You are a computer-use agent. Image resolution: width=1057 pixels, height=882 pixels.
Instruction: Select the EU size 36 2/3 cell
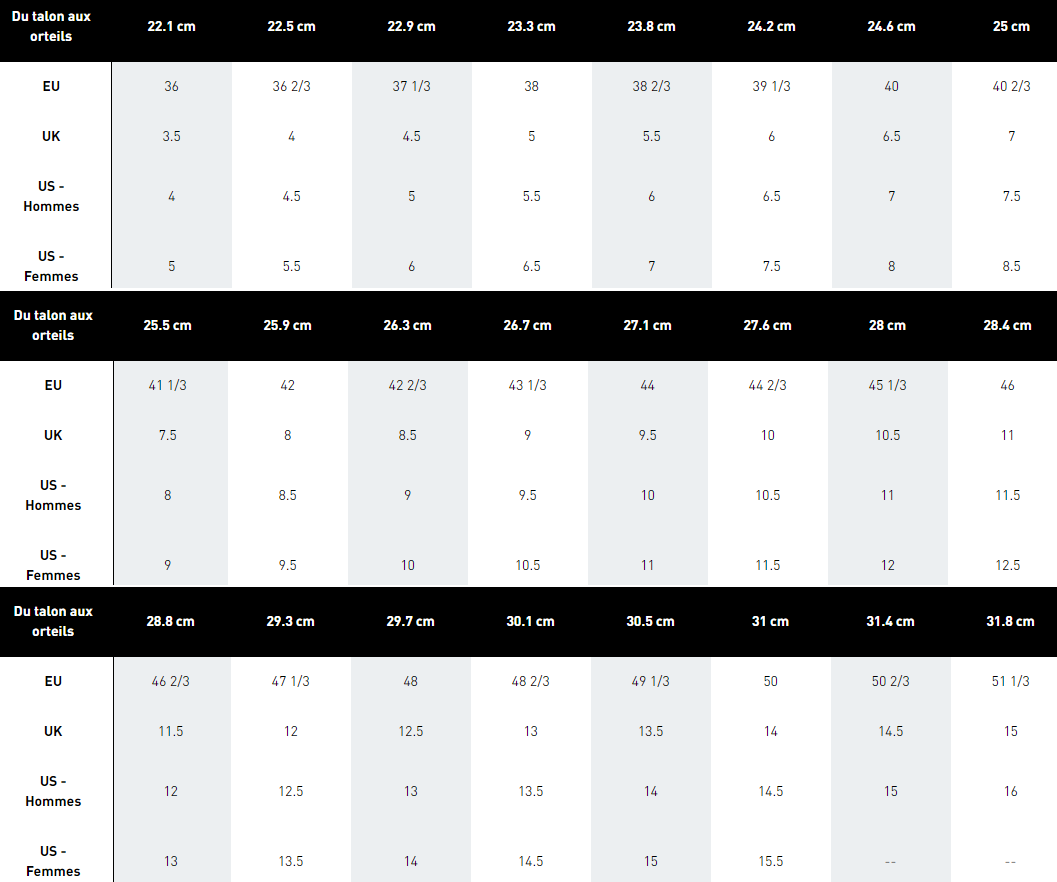click(291, 86)
